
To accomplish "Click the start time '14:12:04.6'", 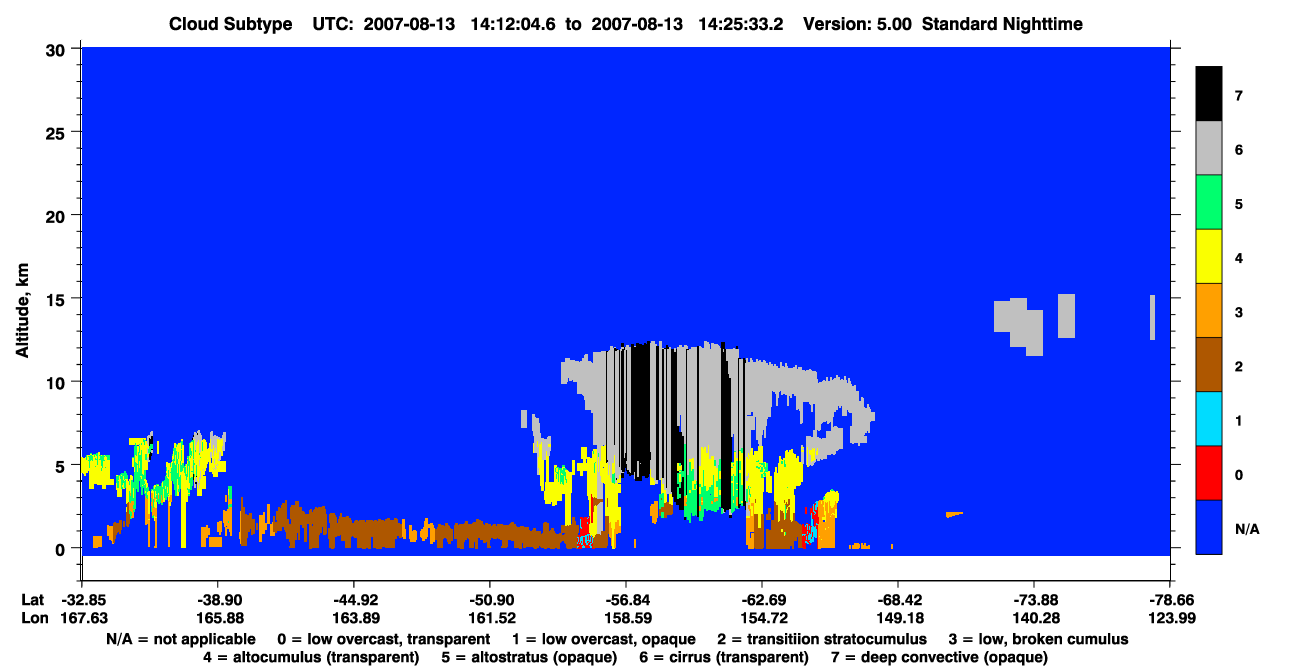I will pyautogui.click(x=514, y=24).
